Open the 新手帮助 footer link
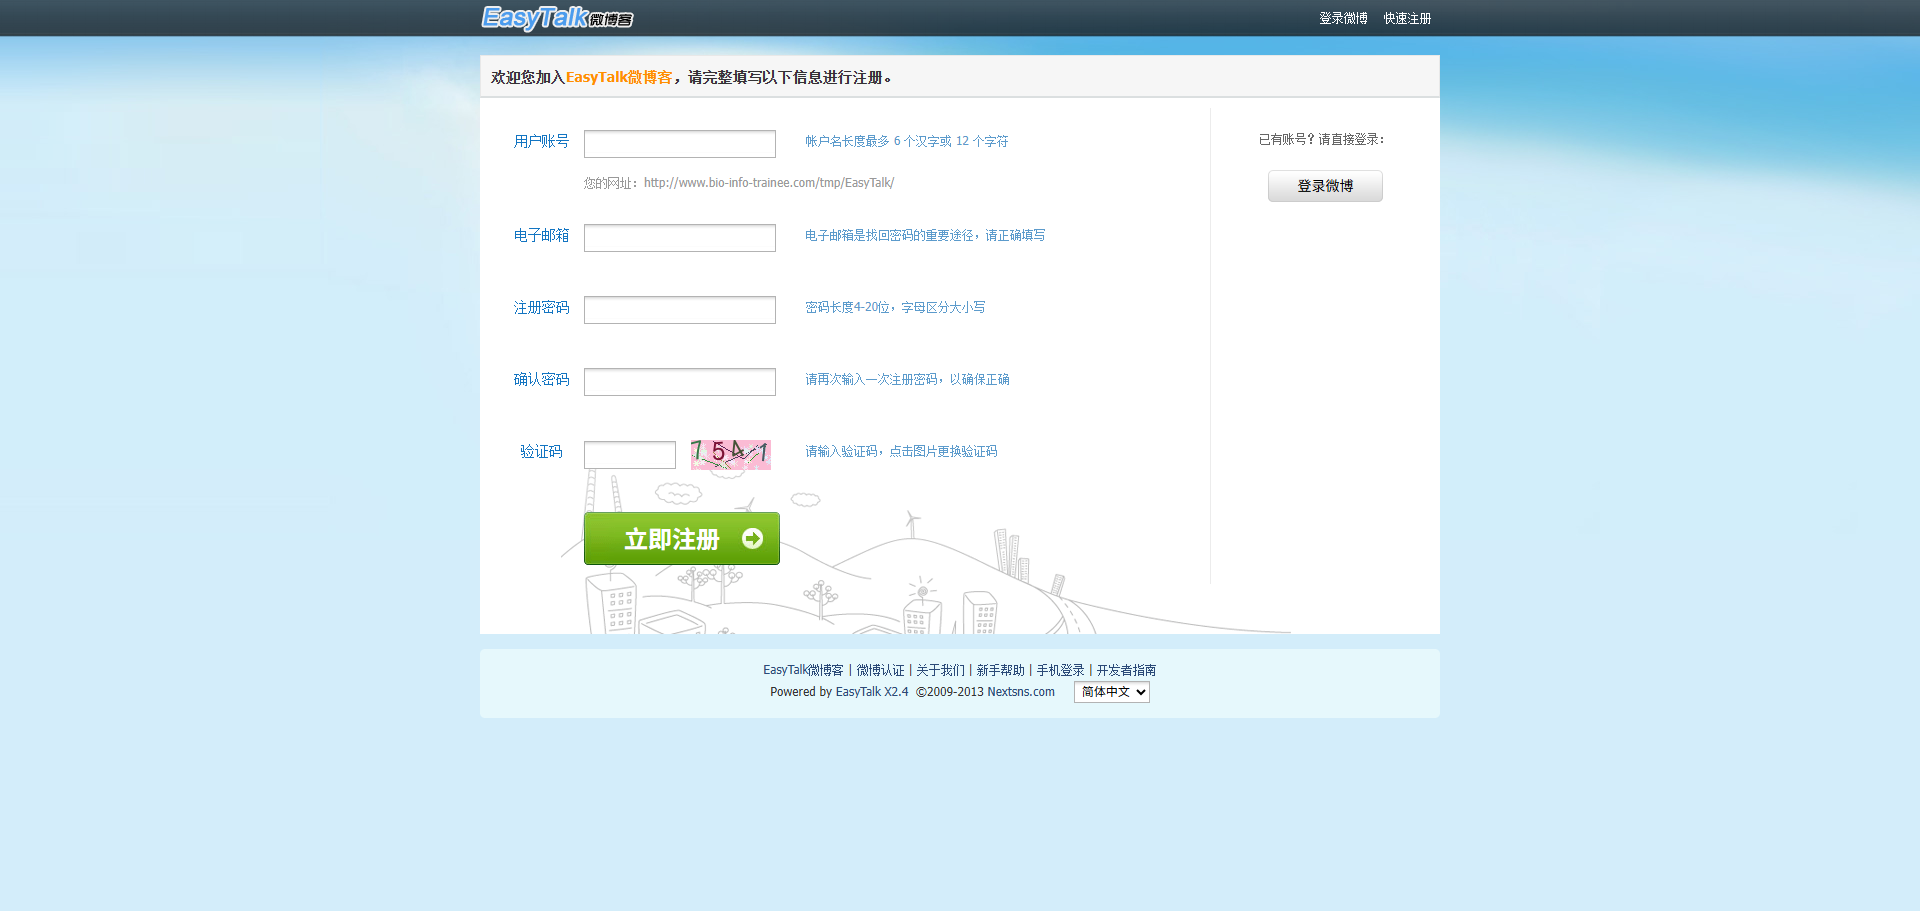This screenshot has height=911, width=1920. pyautogui.click(x=1000, y=670)
